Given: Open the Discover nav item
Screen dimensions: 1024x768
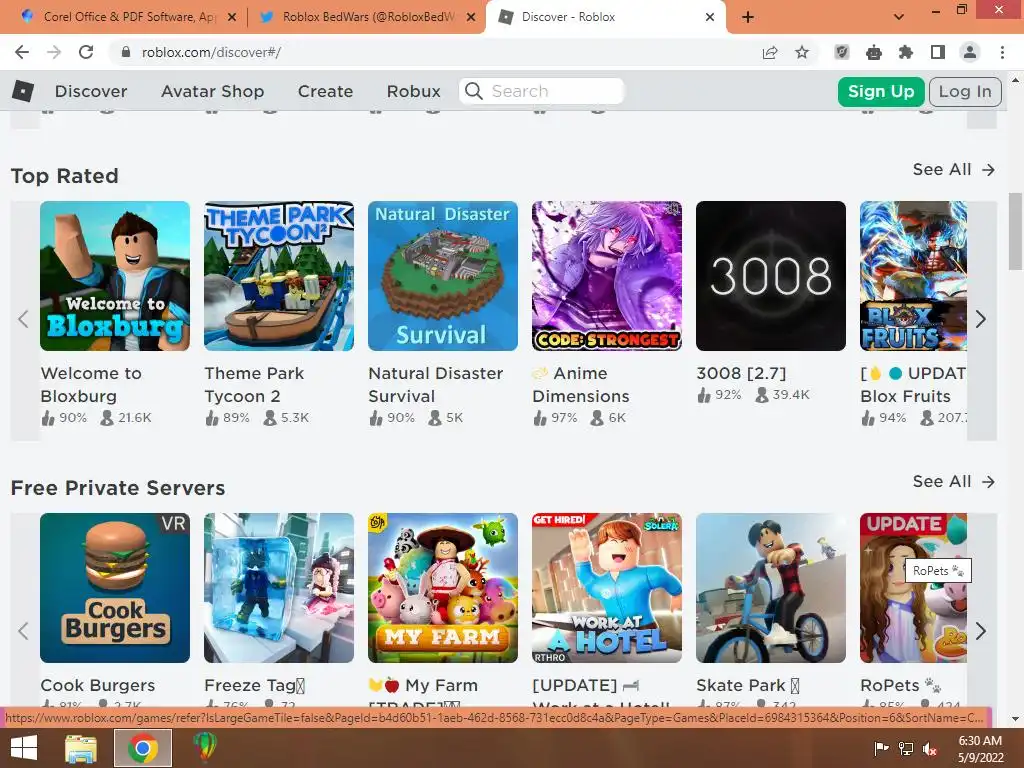Looking at the screenshot, I should 91,91.
